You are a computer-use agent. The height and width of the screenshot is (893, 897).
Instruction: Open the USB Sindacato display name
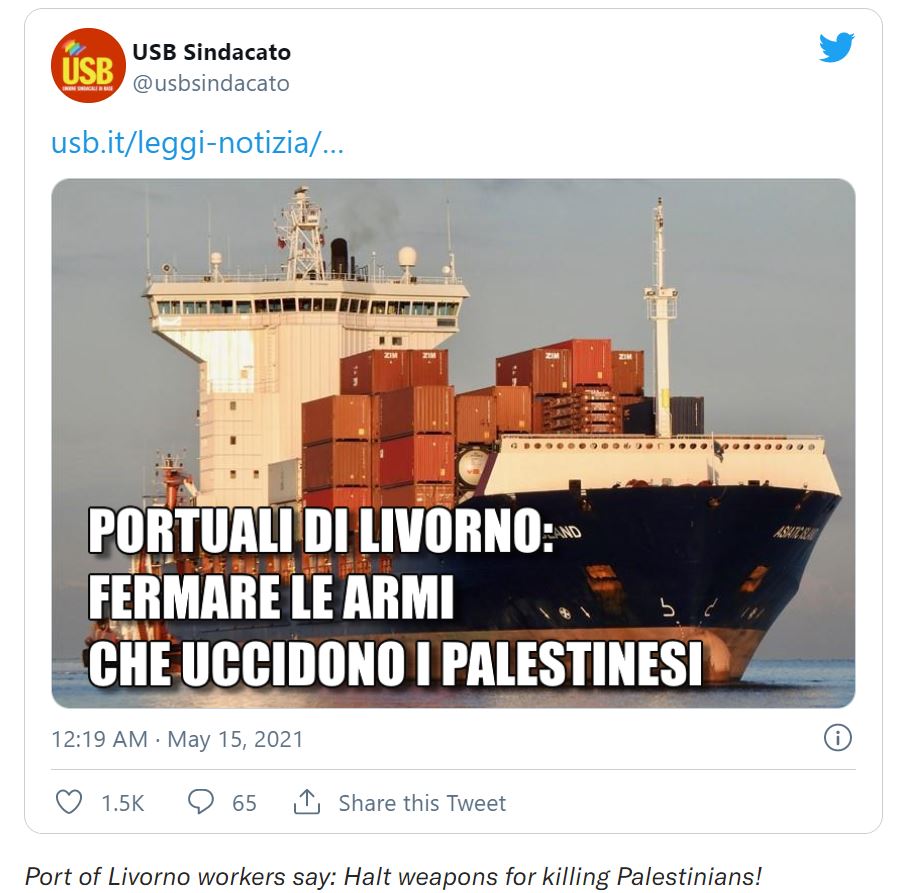pos(211,52)
